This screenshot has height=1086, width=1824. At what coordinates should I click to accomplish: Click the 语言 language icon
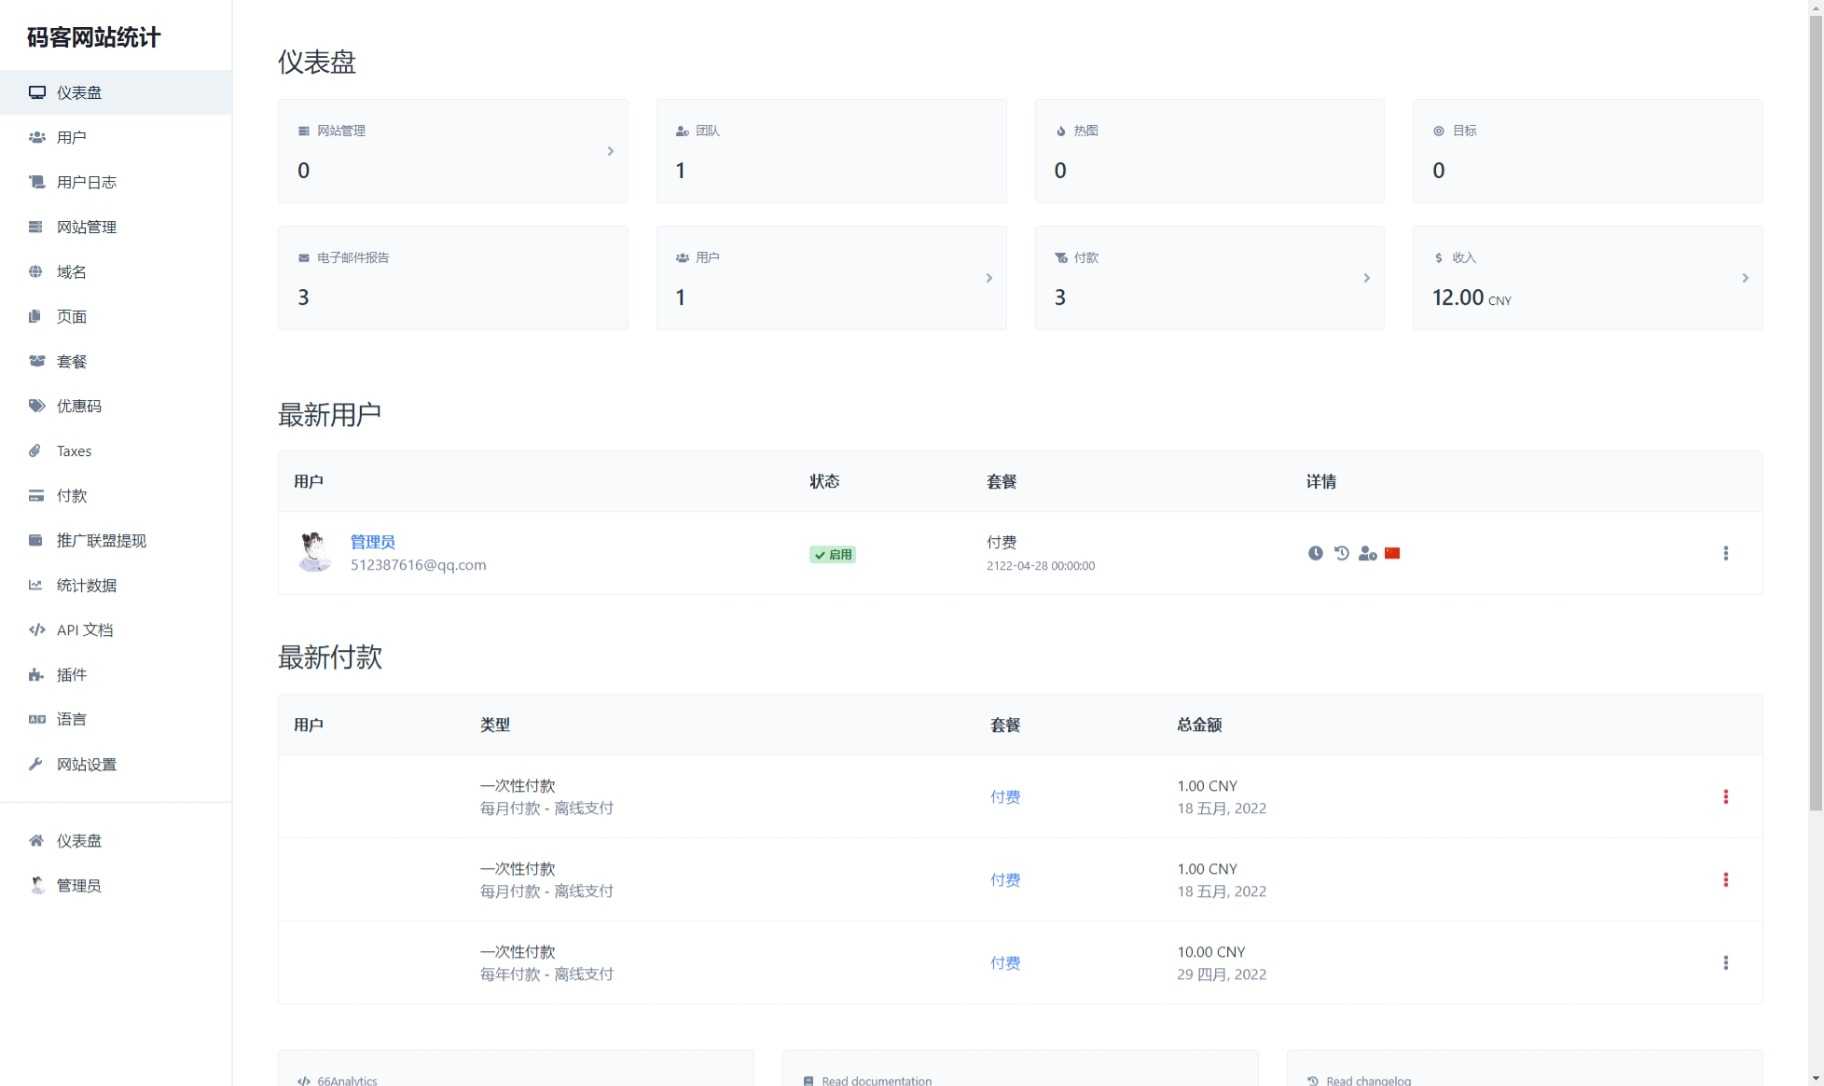point(37,719)
